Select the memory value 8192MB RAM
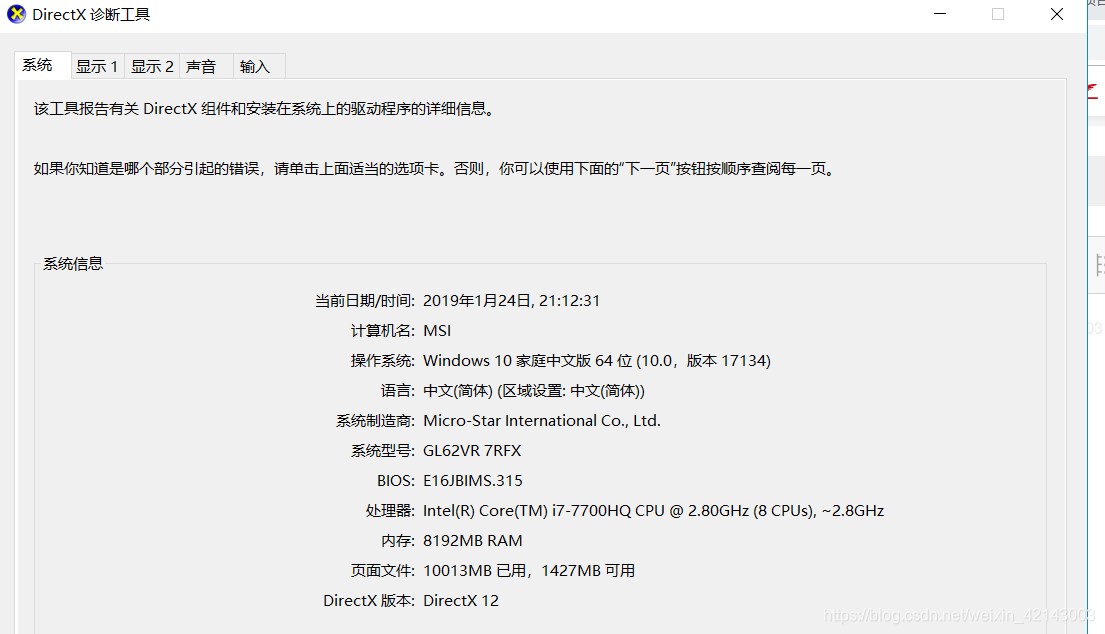Viewport: 1105px width, 634px height. [x=473, y=541]
